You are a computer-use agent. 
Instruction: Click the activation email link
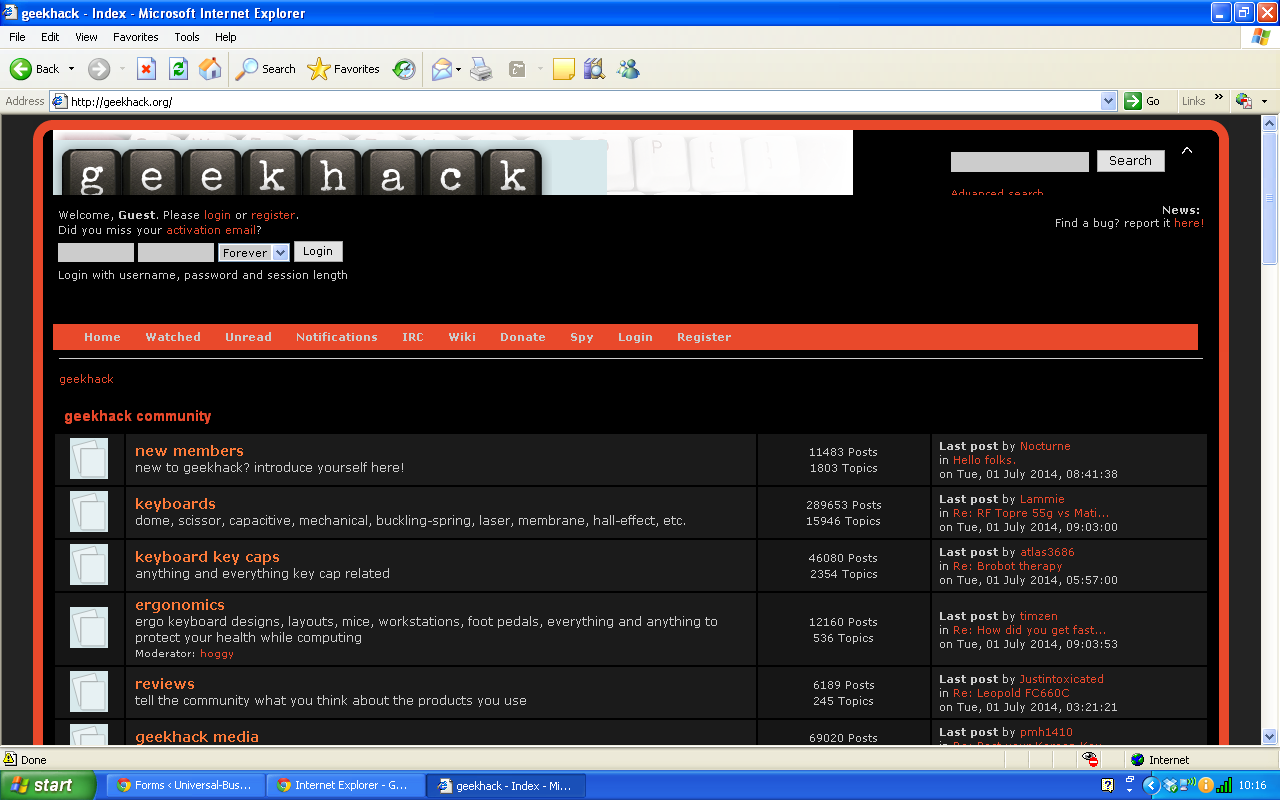tap(211, 230)
